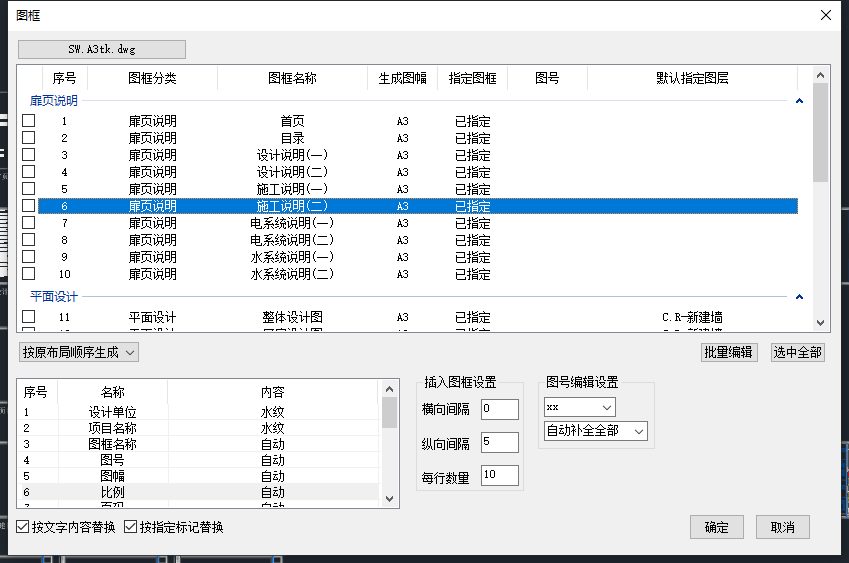Open the 自动补全全部 dropdown
Image resolution: width=849 pixels, height=563 pixels.
tap(596, 431)
